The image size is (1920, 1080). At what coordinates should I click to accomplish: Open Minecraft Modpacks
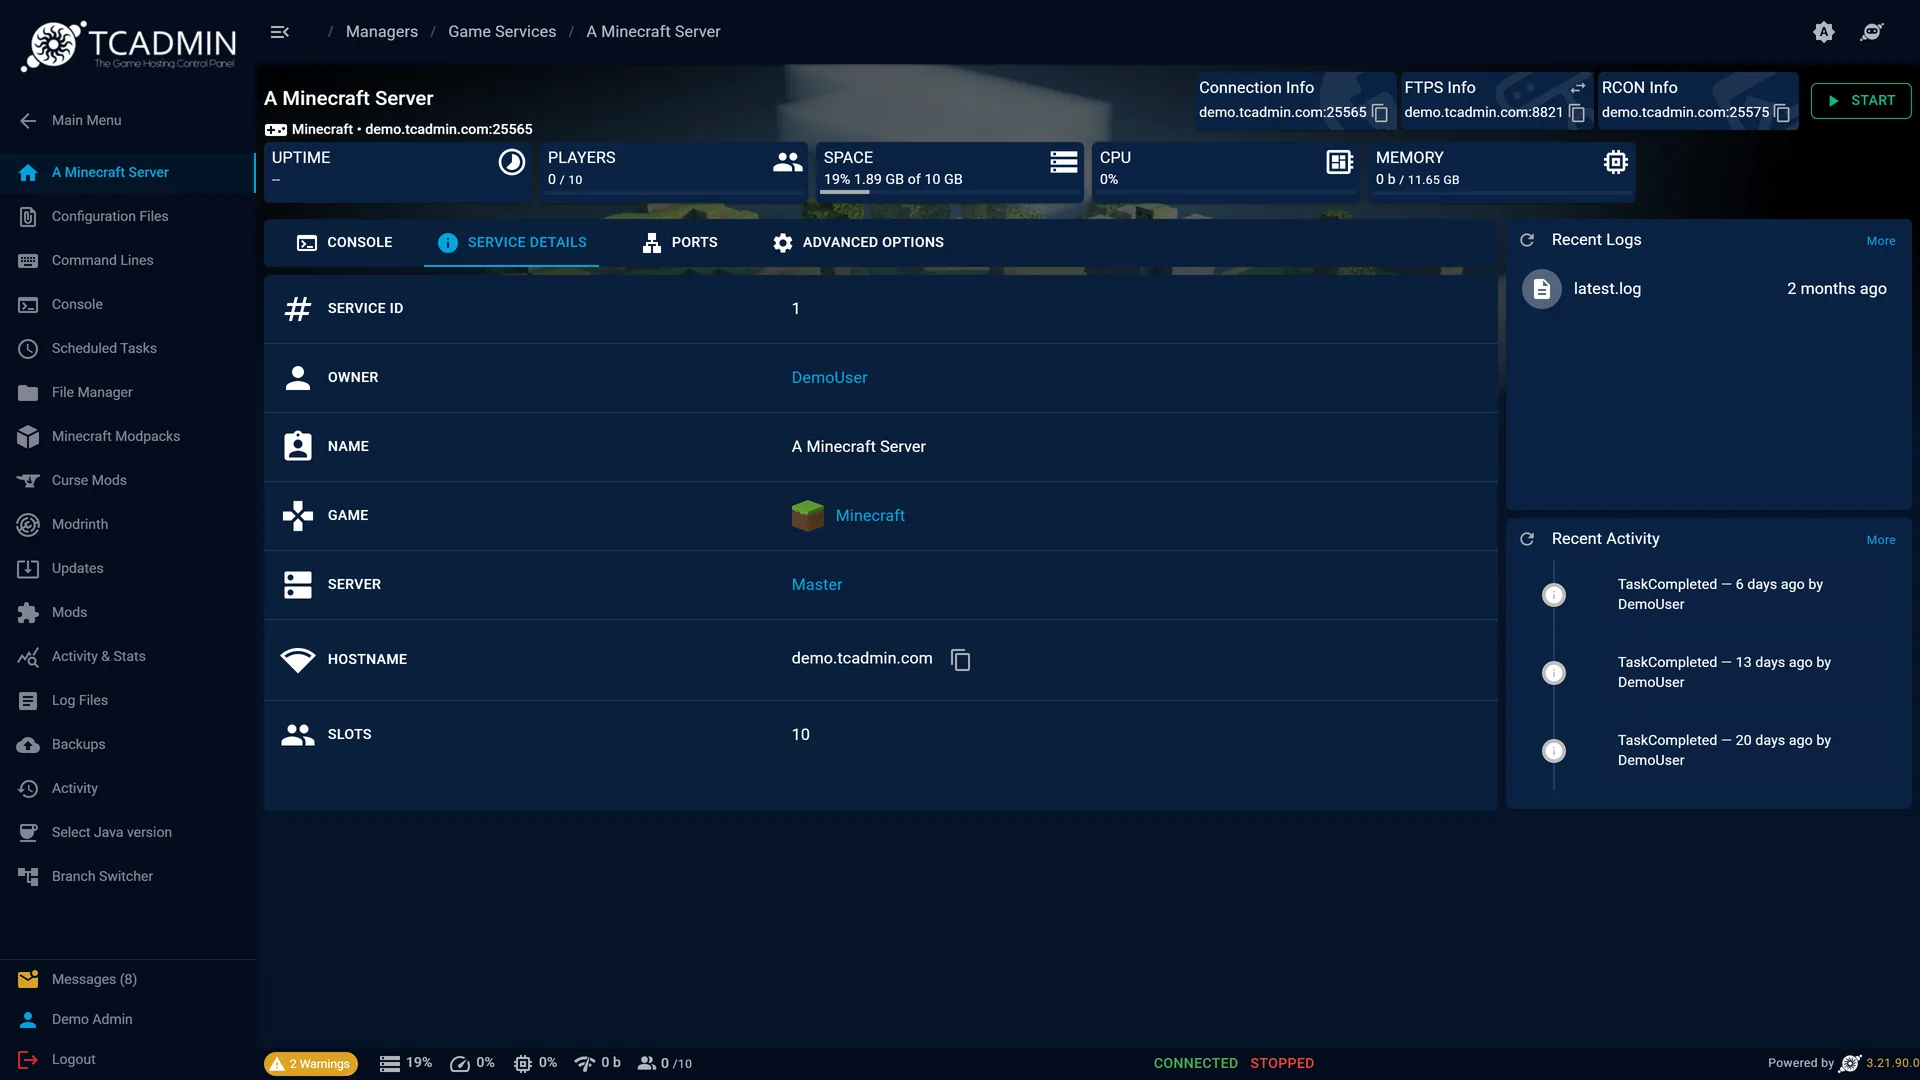pyautogui.click(x=128, y=436)
